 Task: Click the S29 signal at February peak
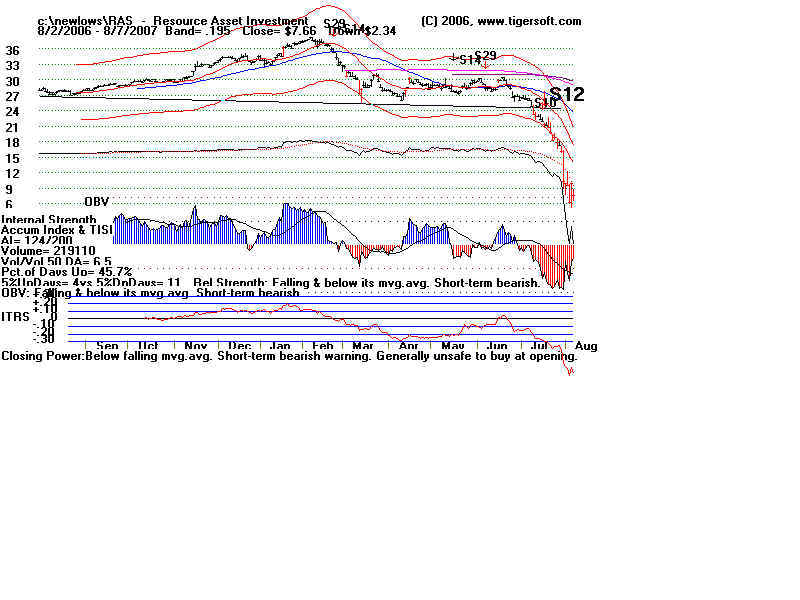pyautogui.click(x=334, y=23)
